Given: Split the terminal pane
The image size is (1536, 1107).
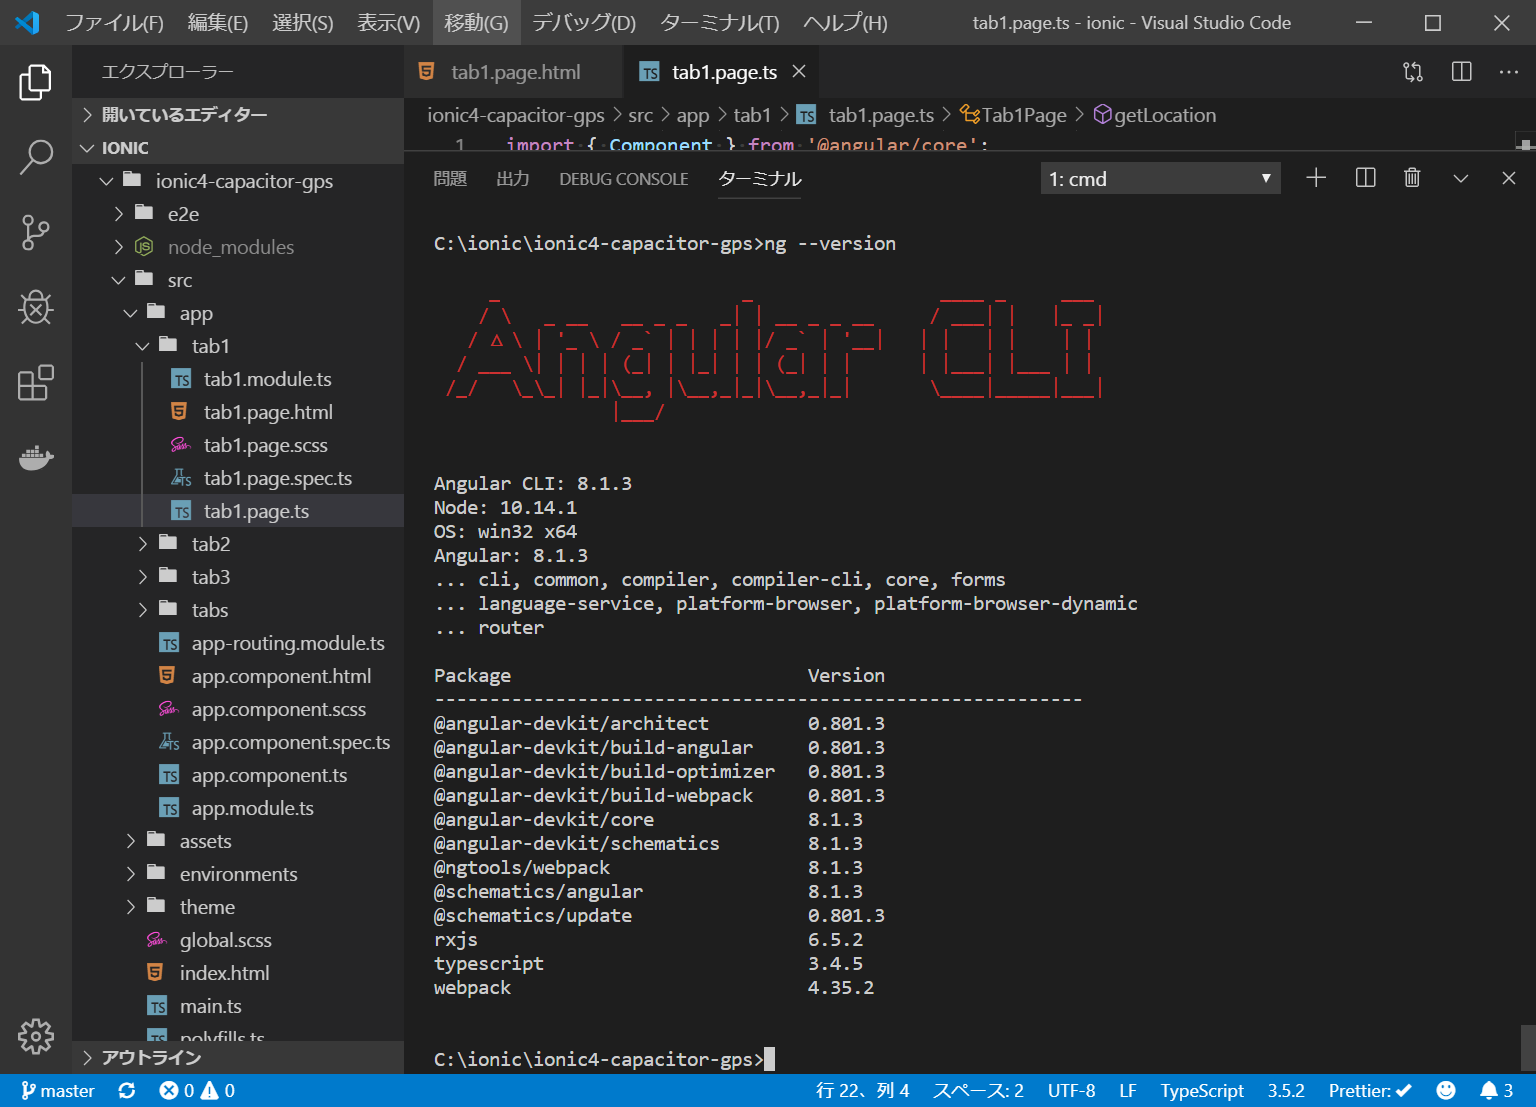Looking at the screenshot, I should 1365,178.
